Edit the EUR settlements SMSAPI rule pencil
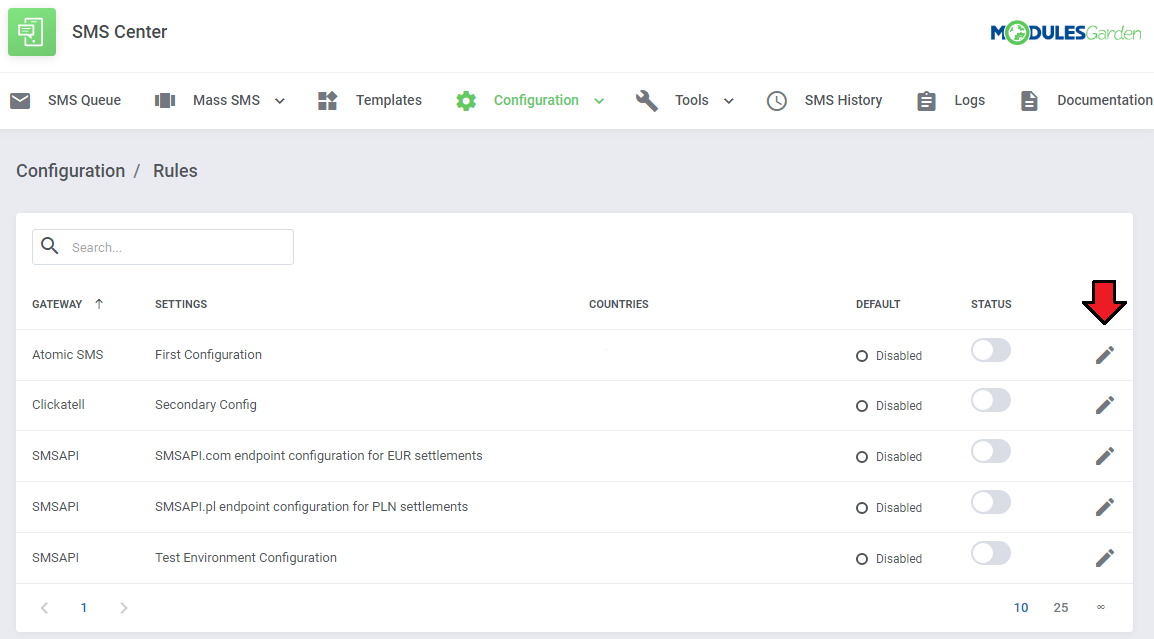Image resolution: width=1154 pixels, height=639 pixels. [1105, 456]
